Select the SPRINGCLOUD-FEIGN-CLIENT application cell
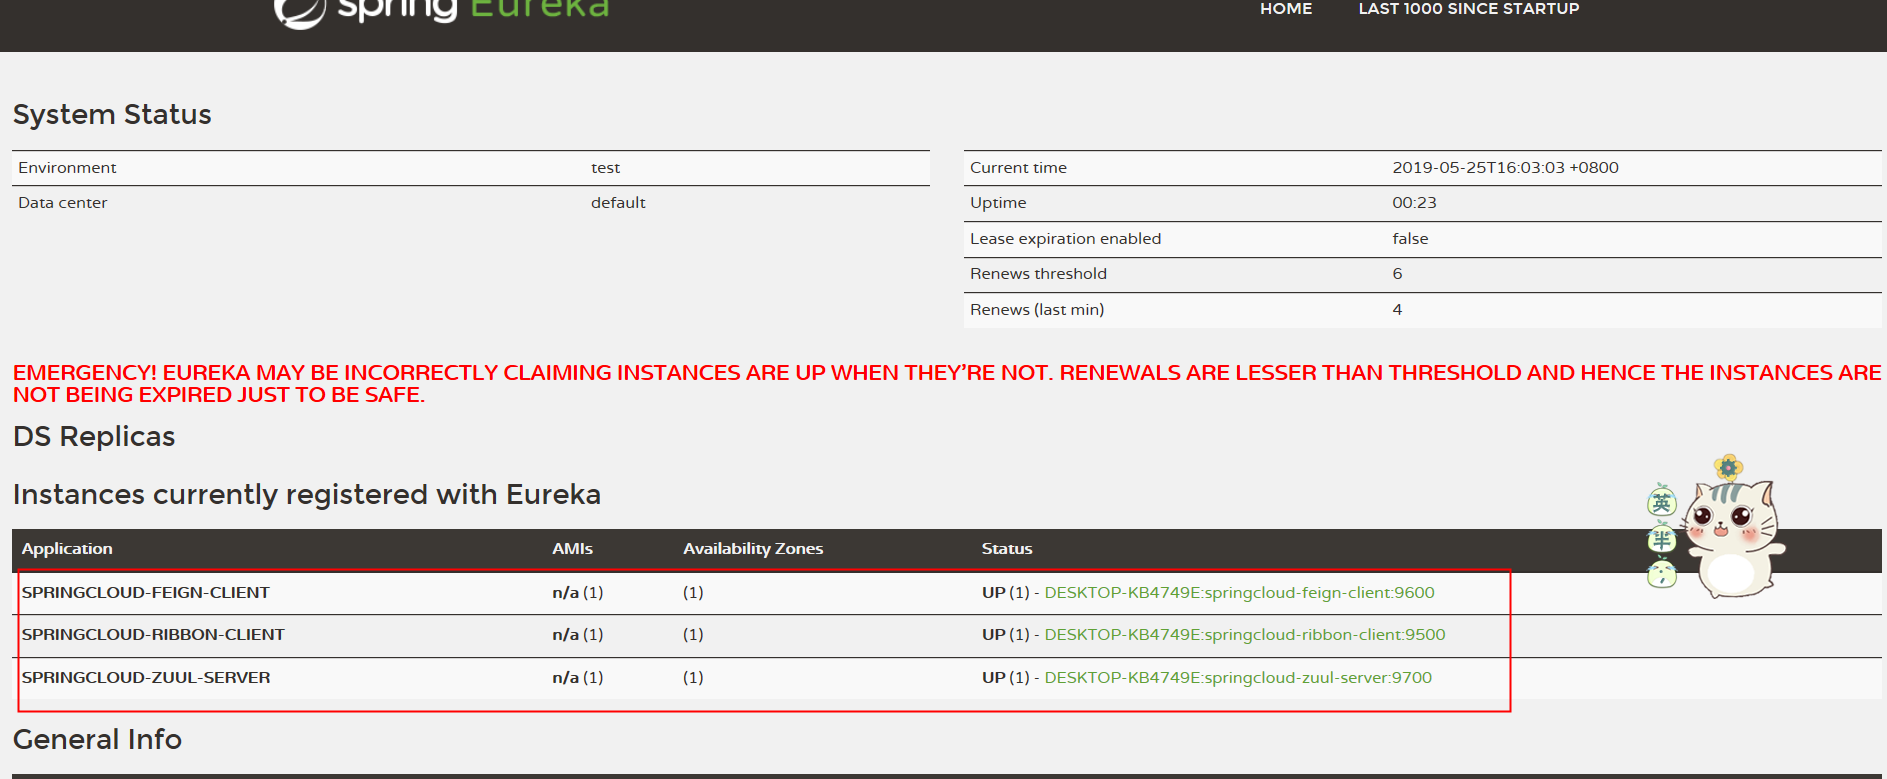The image size is (1887, 779). click(146, 592)
